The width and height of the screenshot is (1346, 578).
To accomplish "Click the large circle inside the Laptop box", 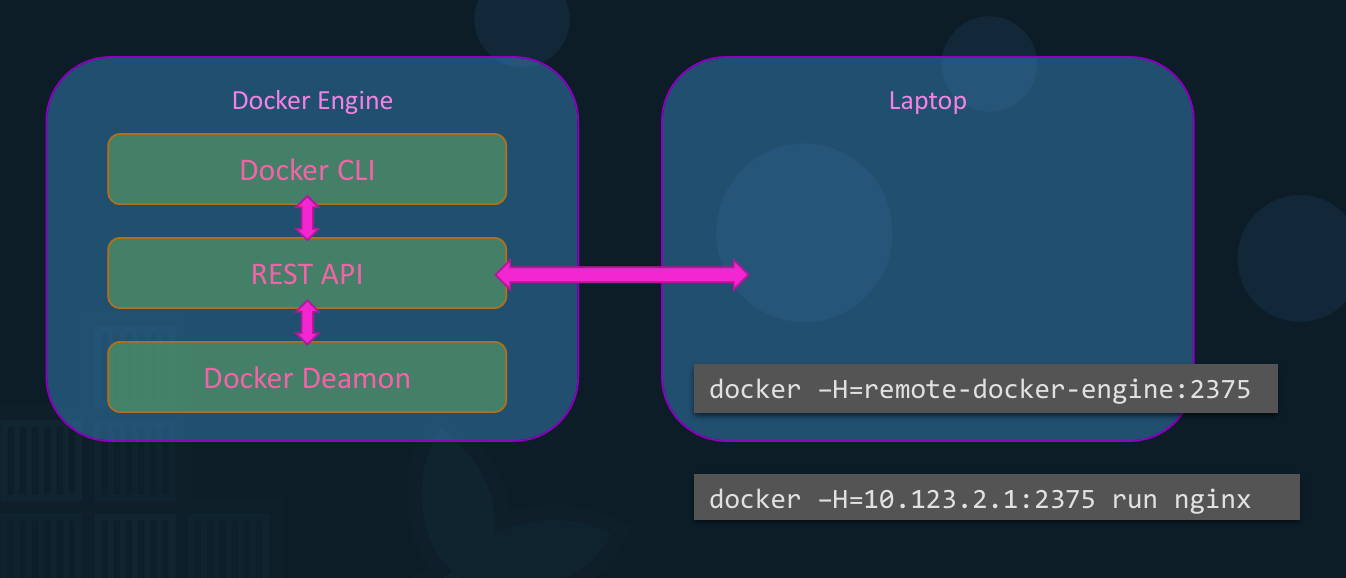I will [x=804, y=232].
